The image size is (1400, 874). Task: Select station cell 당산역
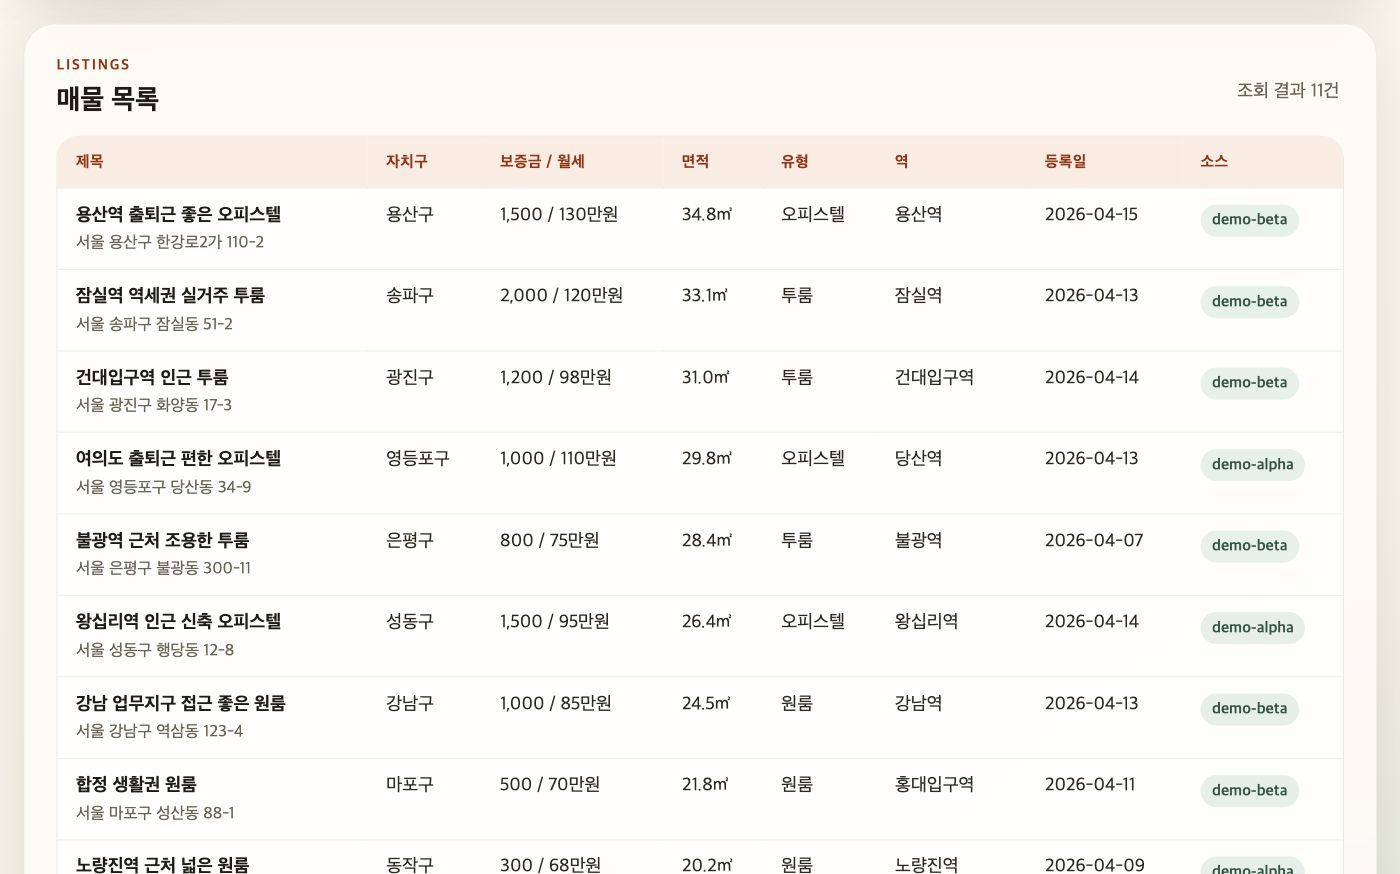(918, 458)
